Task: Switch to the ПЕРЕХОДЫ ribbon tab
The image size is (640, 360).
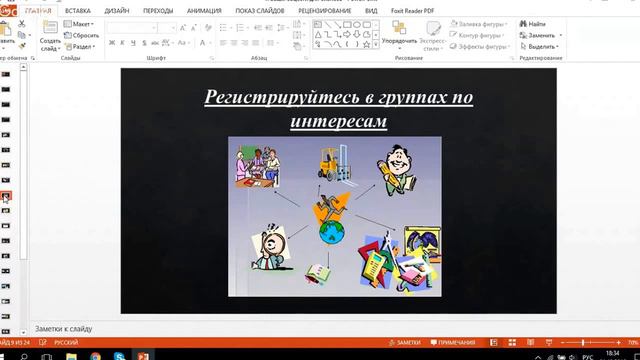Action: pos(158,11)
